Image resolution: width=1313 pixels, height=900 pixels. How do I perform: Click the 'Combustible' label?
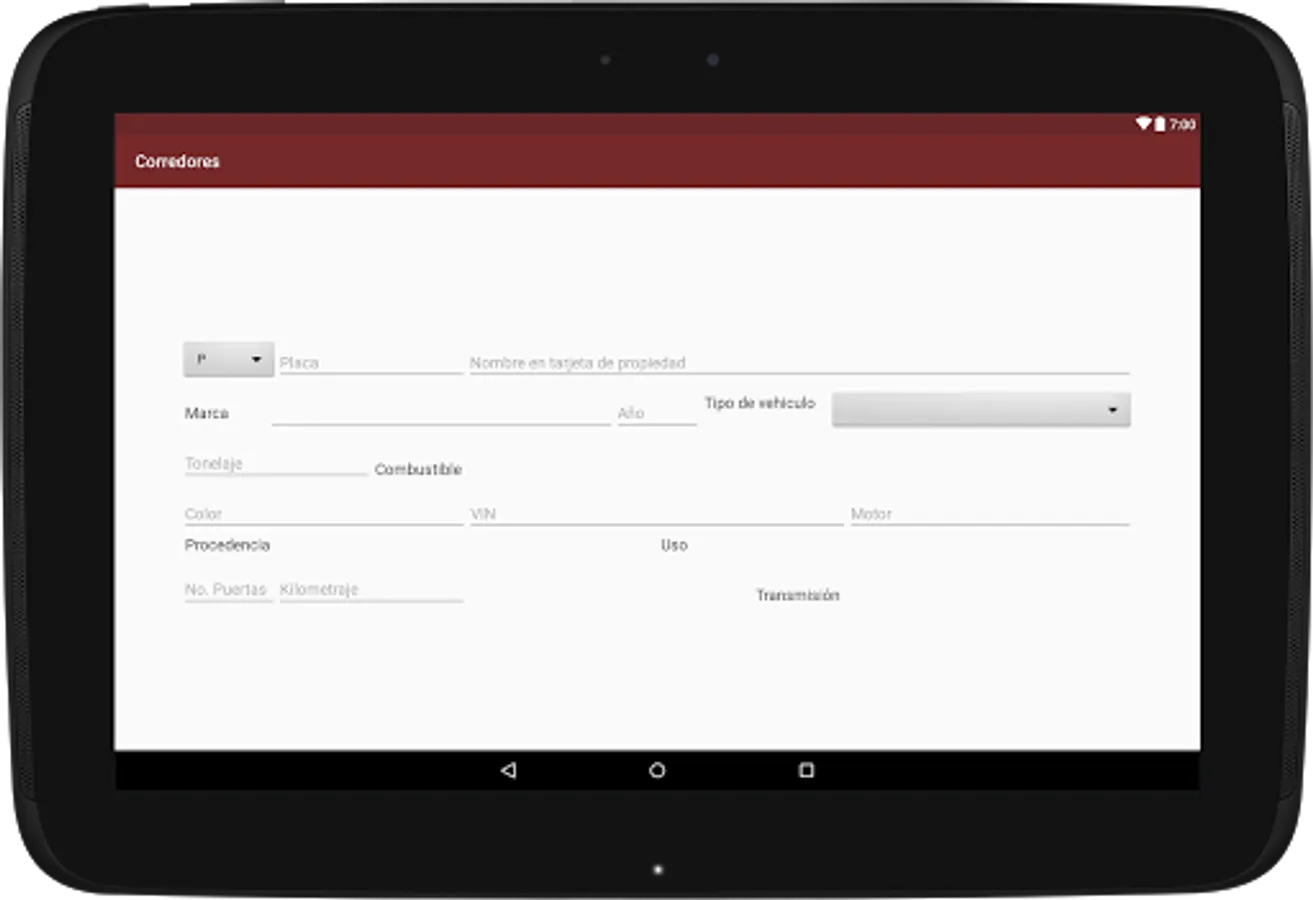point(418,469)
